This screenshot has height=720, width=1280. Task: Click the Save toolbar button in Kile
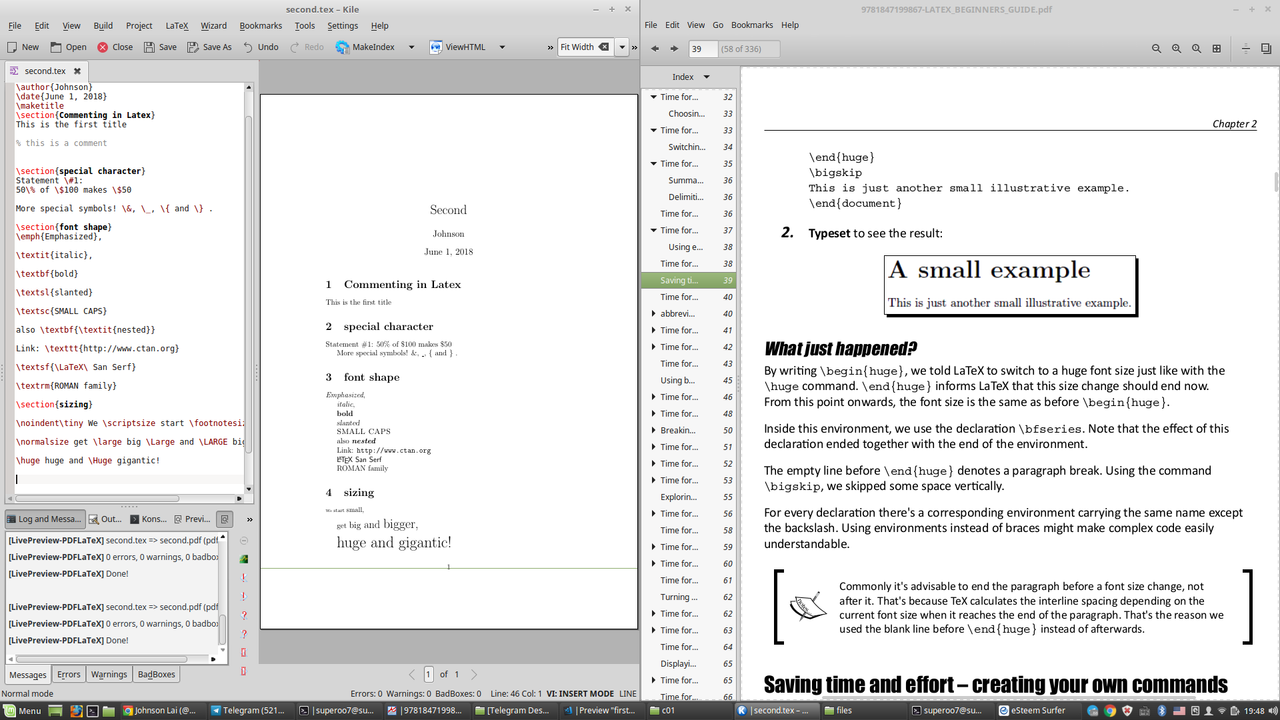coord(160,47)
